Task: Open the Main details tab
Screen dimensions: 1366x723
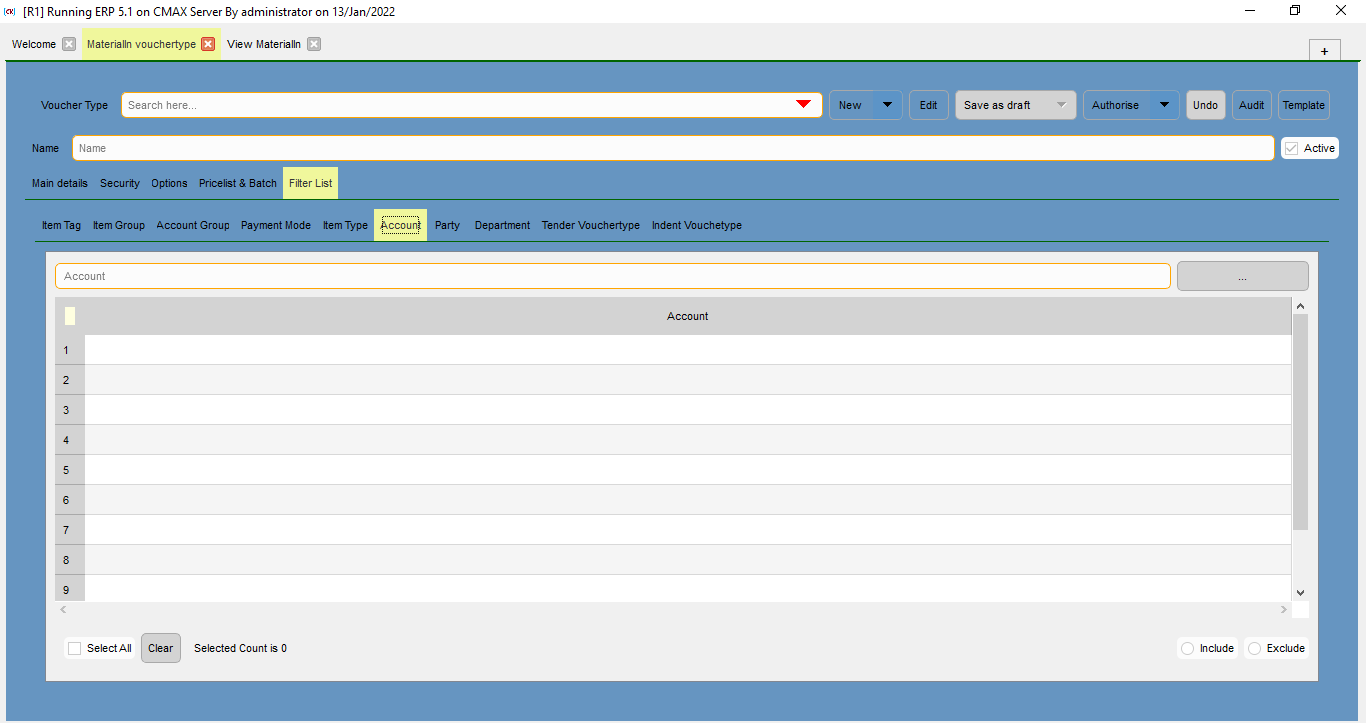Action: pyautogui.click(x=60, y=183)
